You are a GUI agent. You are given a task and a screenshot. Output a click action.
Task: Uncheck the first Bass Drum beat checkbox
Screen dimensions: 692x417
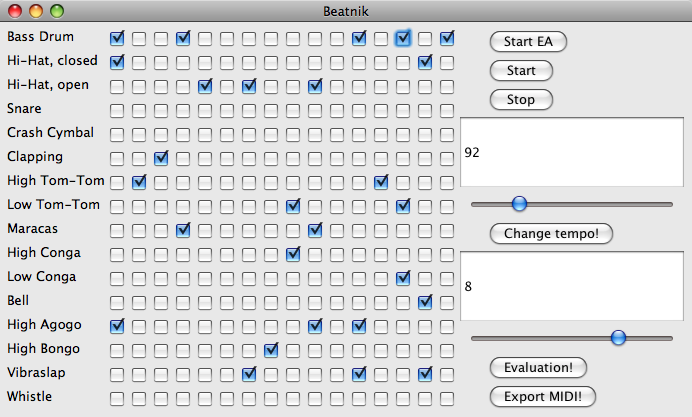point(117,38)
